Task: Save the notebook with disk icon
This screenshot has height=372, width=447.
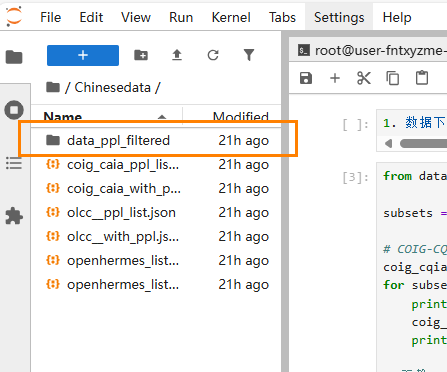Action: pyautogui.click(x=306, y=78)
